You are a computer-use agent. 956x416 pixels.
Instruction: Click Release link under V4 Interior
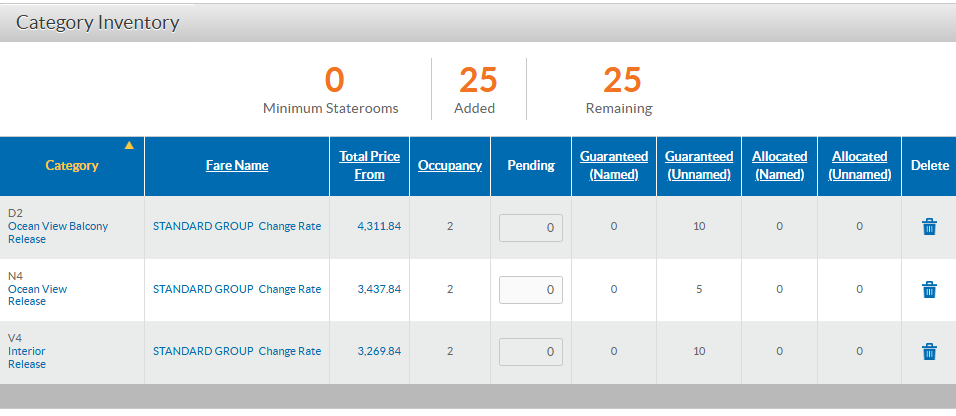point(27,365)
